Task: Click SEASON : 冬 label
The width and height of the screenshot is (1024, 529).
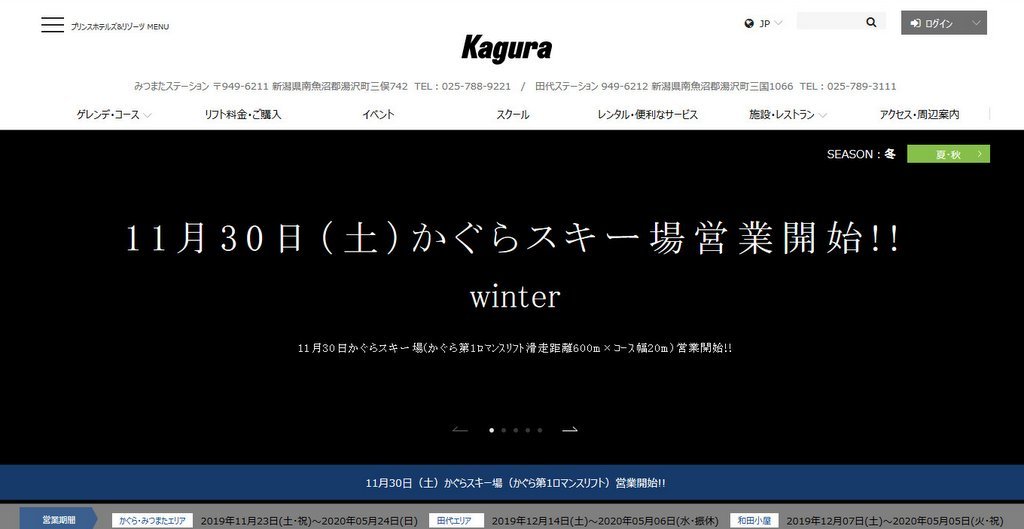Action: [x=861, y=154]
